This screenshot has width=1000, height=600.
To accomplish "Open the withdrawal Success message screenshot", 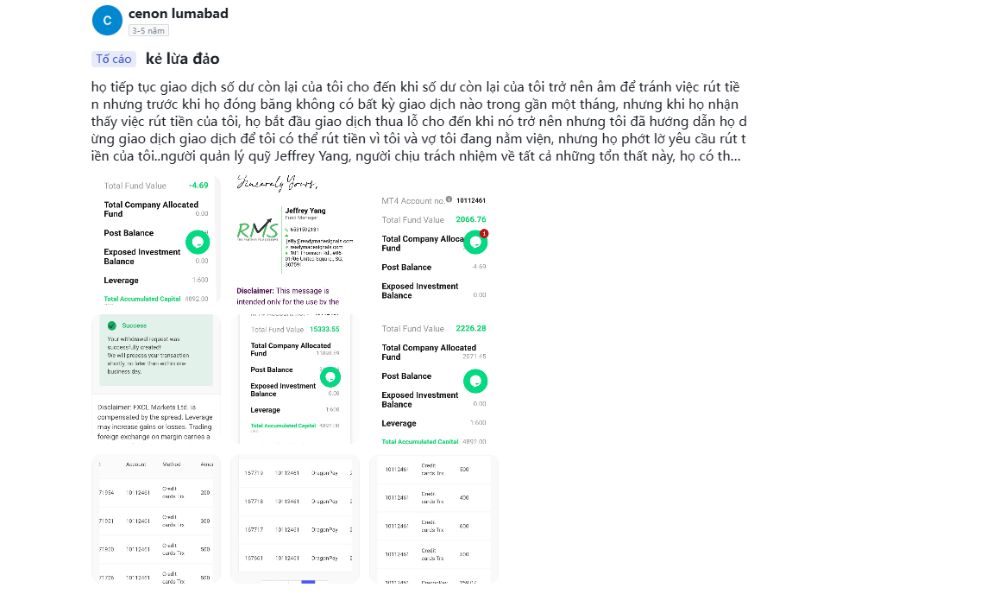I will (x=156, y=378).
